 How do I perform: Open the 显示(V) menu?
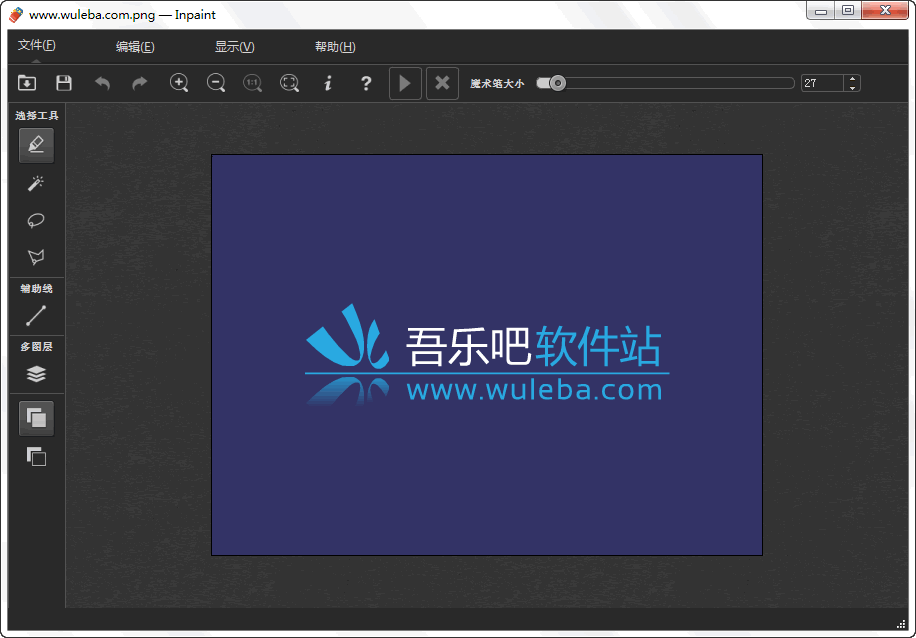234,47
